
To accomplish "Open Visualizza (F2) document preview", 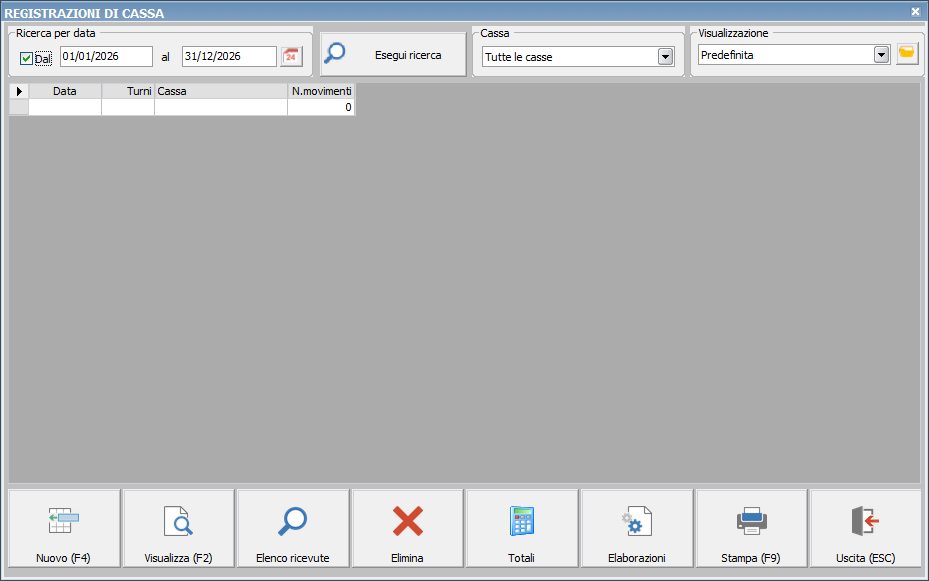I will coord(178,521).
